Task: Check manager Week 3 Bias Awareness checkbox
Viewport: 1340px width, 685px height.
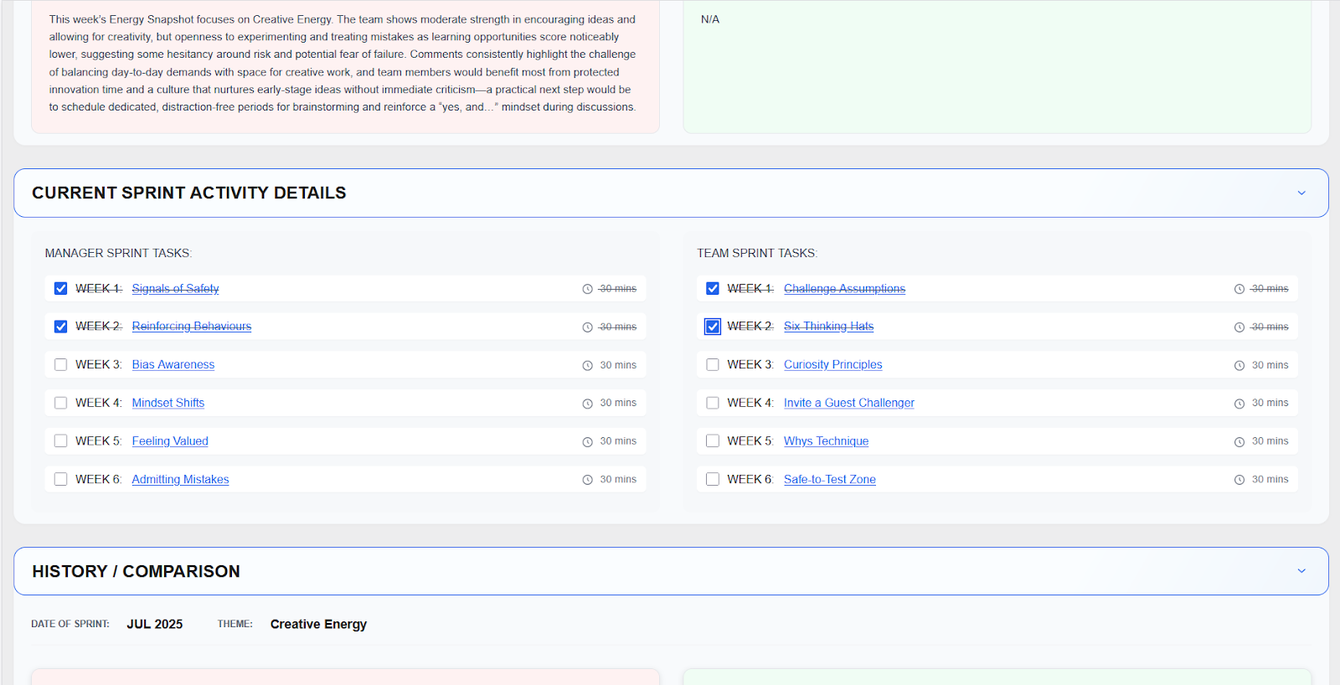Action: pos(61,365)
